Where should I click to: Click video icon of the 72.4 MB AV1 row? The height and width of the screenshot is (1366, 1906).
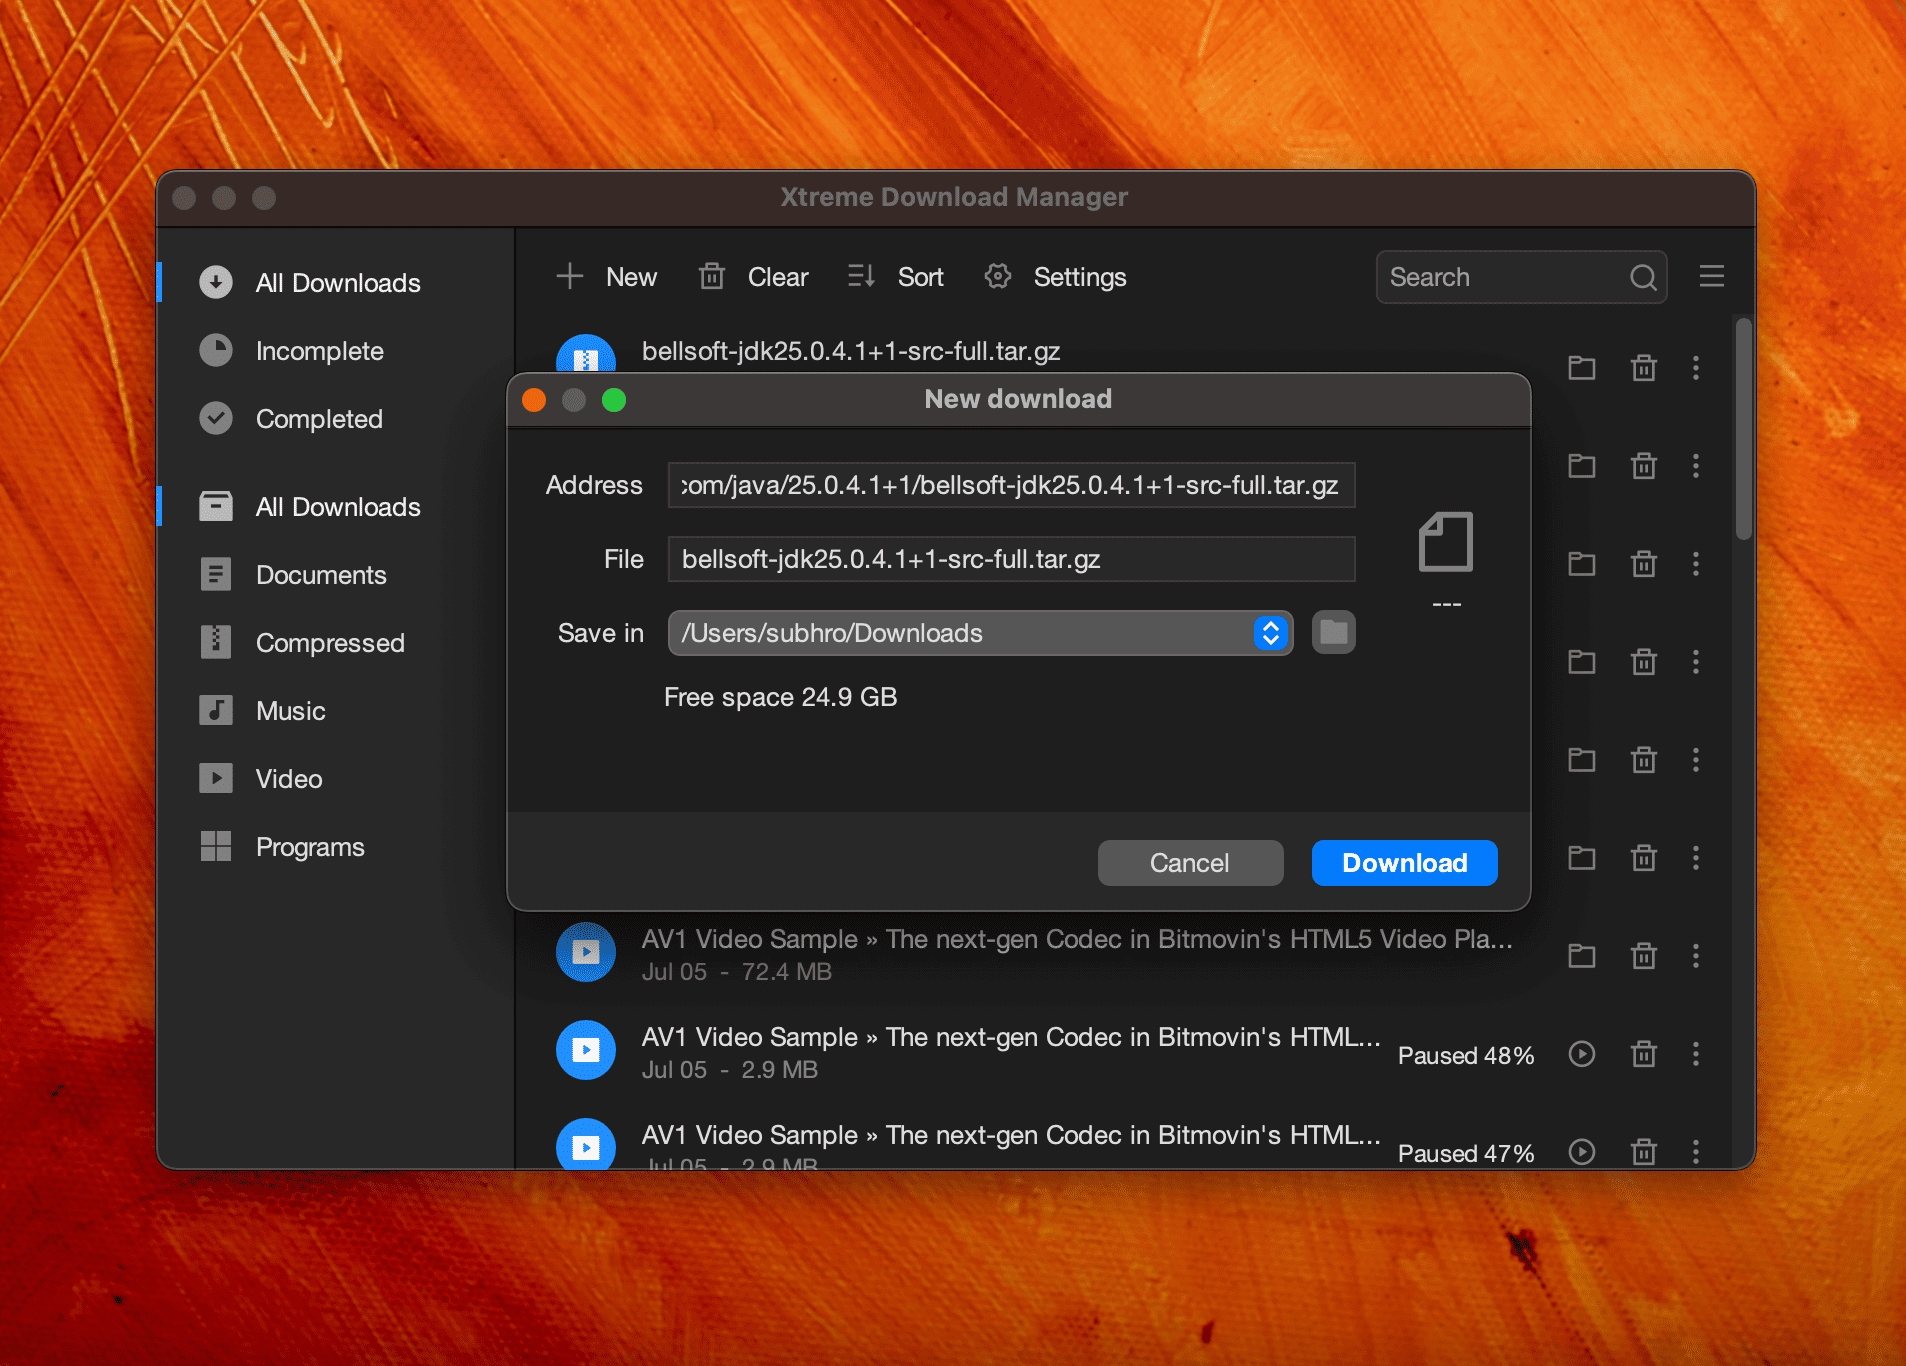pos(586,952)
